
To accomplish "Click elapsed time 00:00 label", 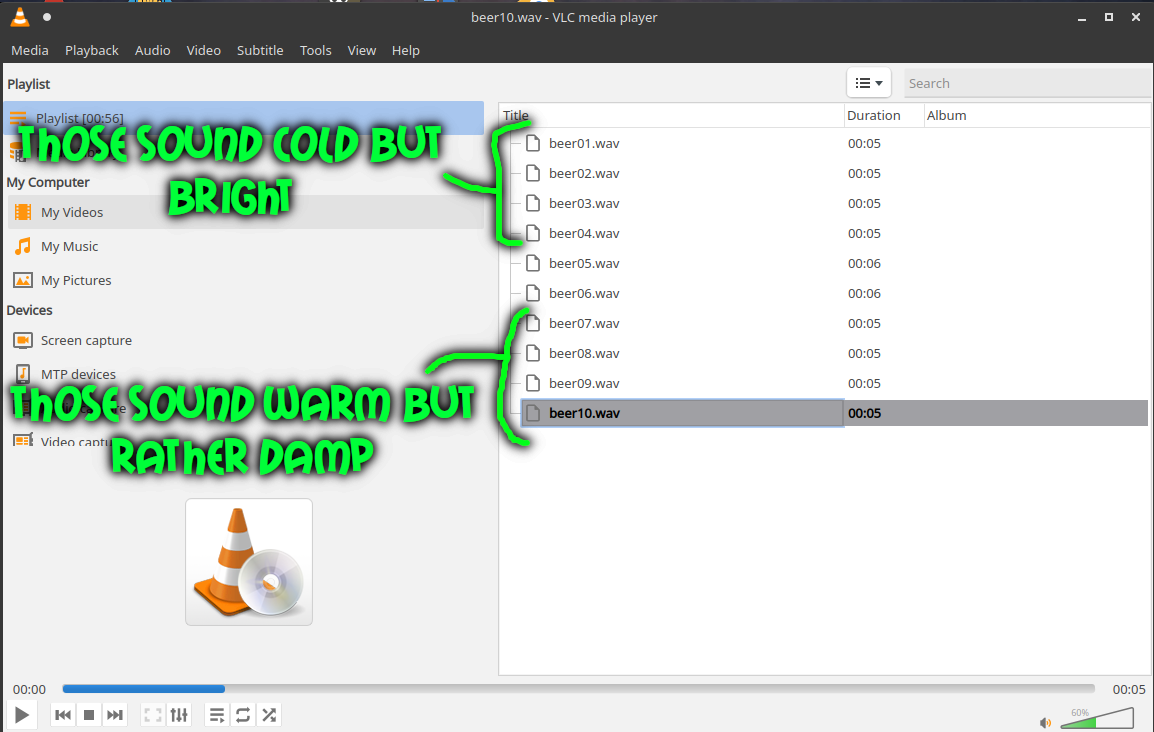I will [x=29, y=689].
